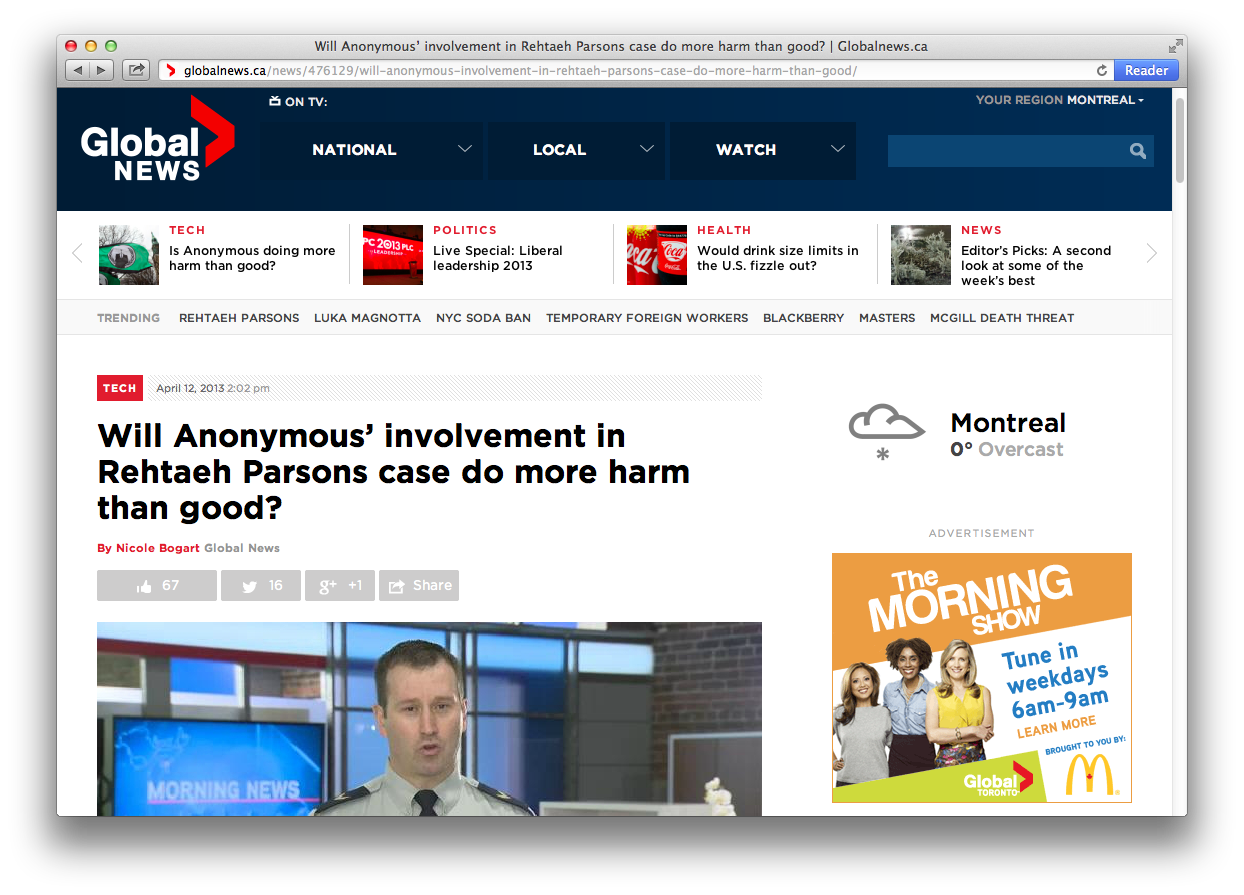Open 'Is Anonymous doing more harm' headline
The width and height of the screenshot is (1244, 895).
pos(252,258)
